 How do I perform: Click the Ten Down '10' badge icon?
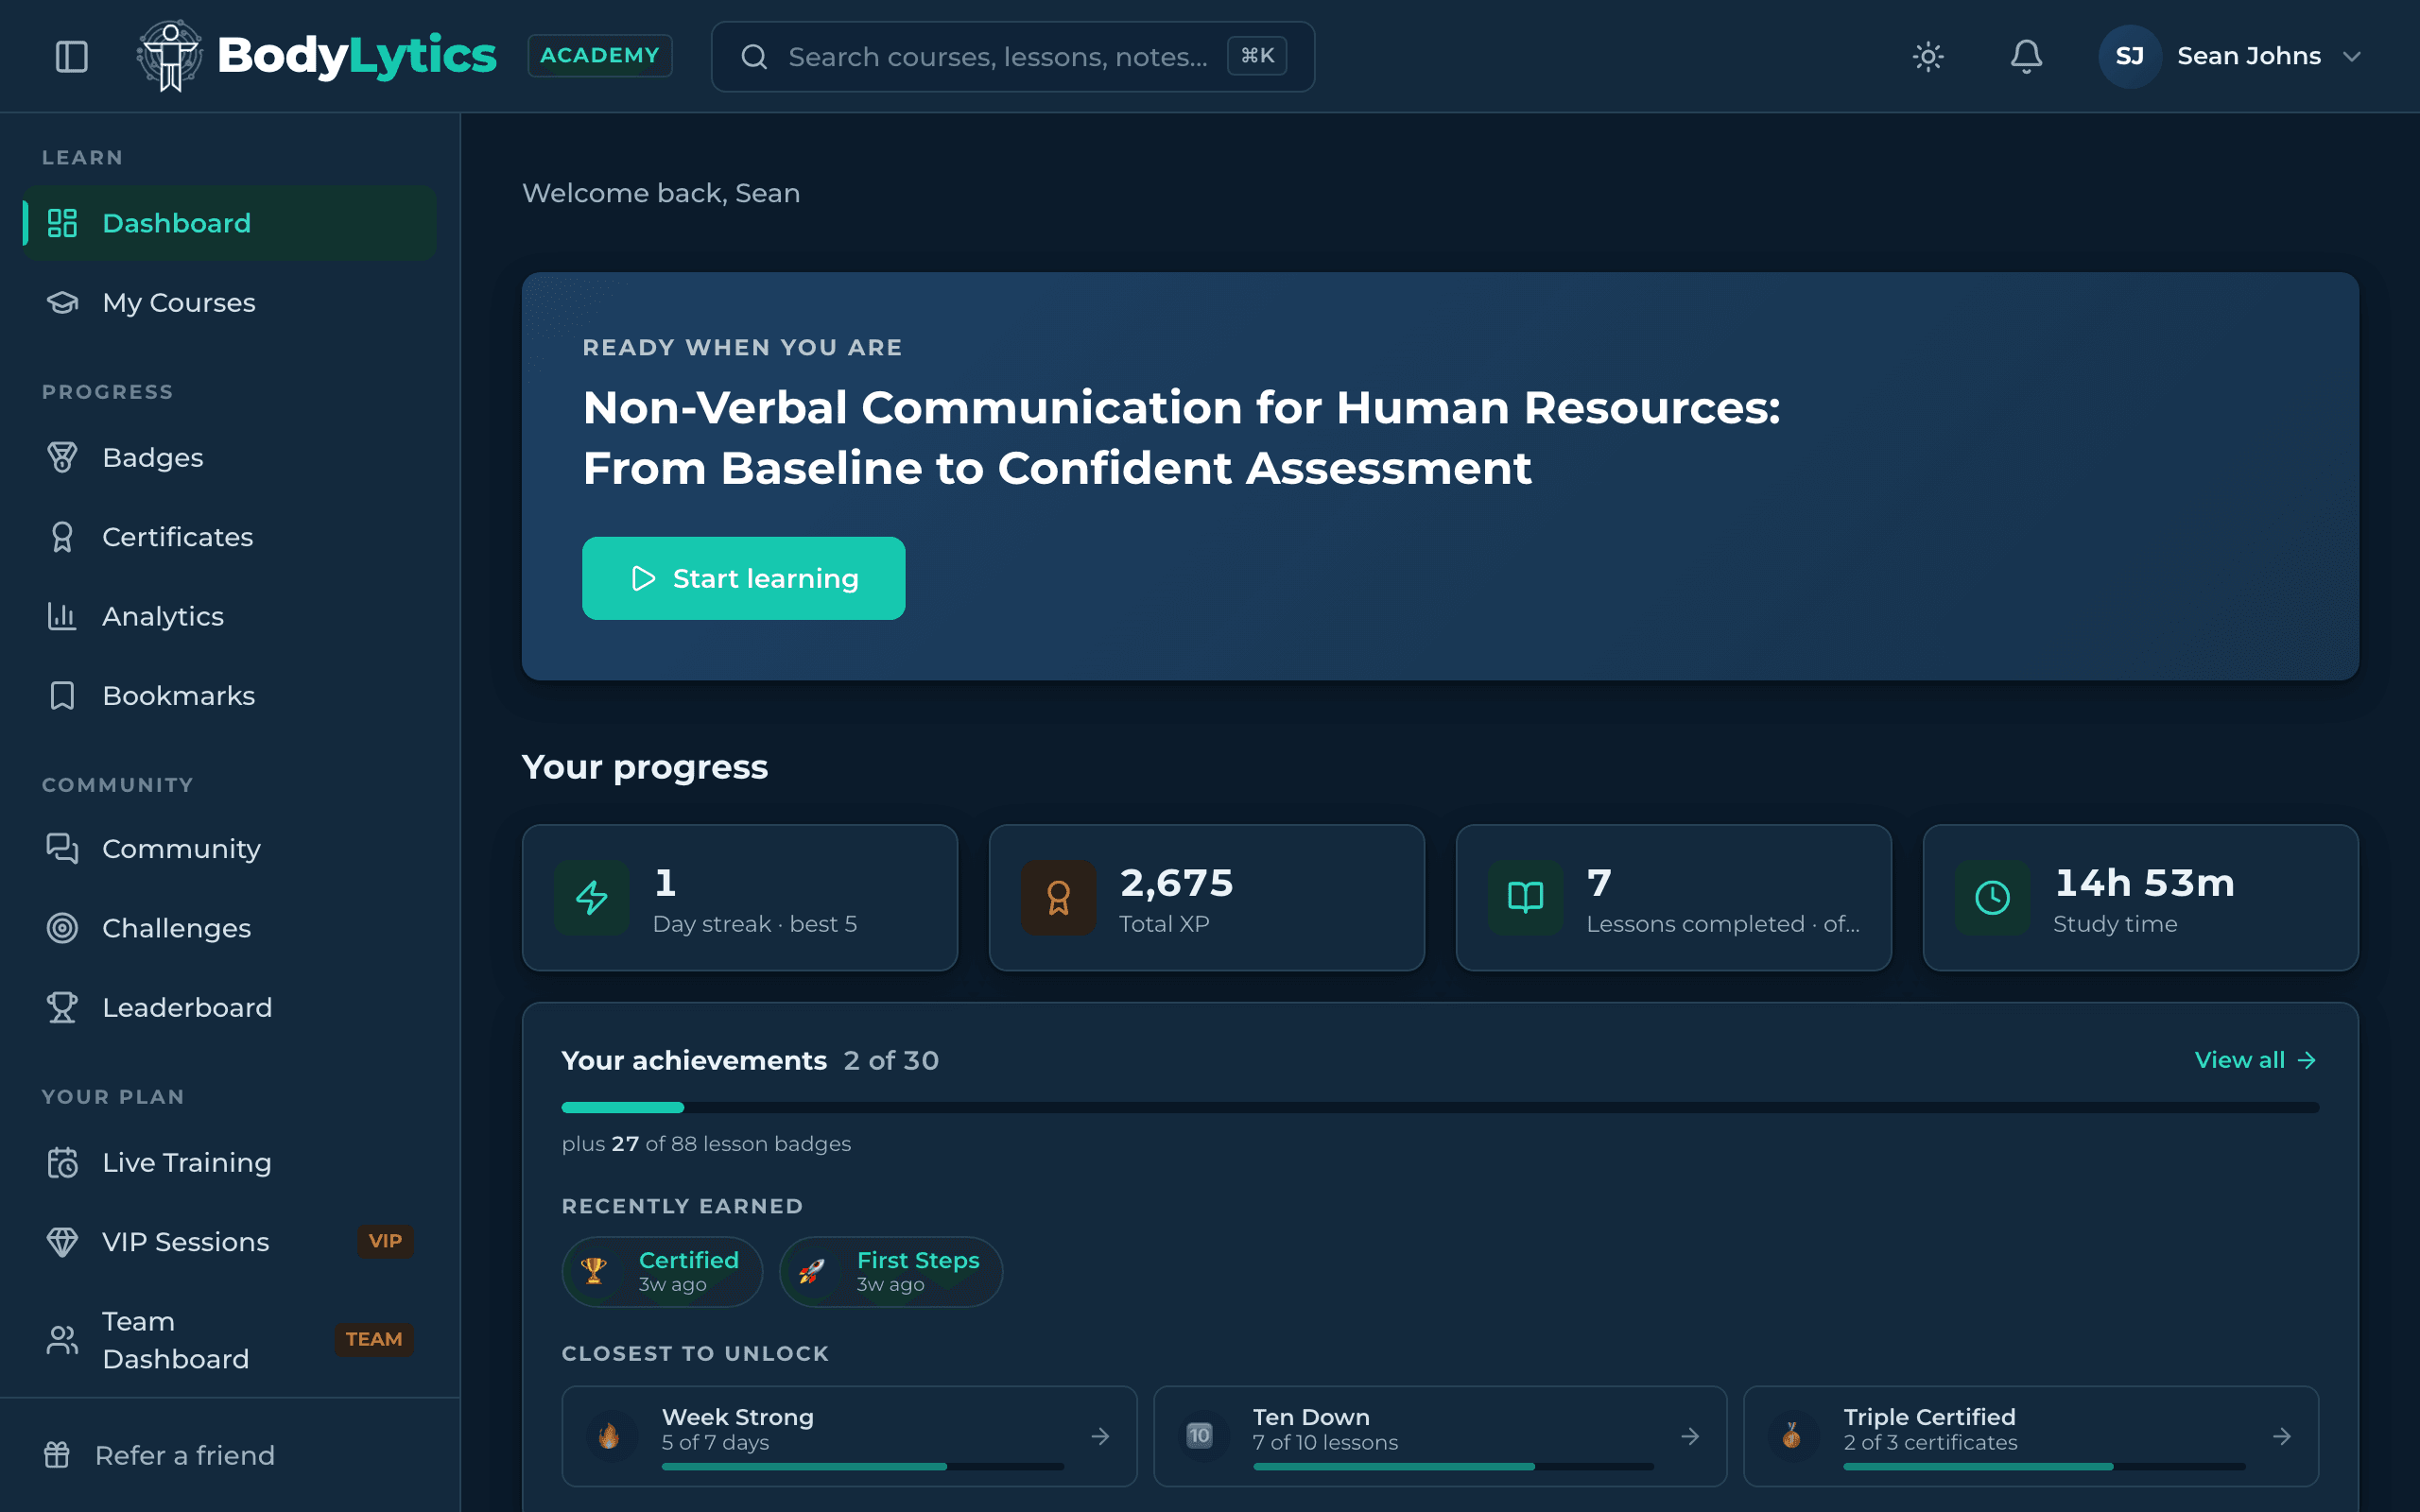1199,1436
